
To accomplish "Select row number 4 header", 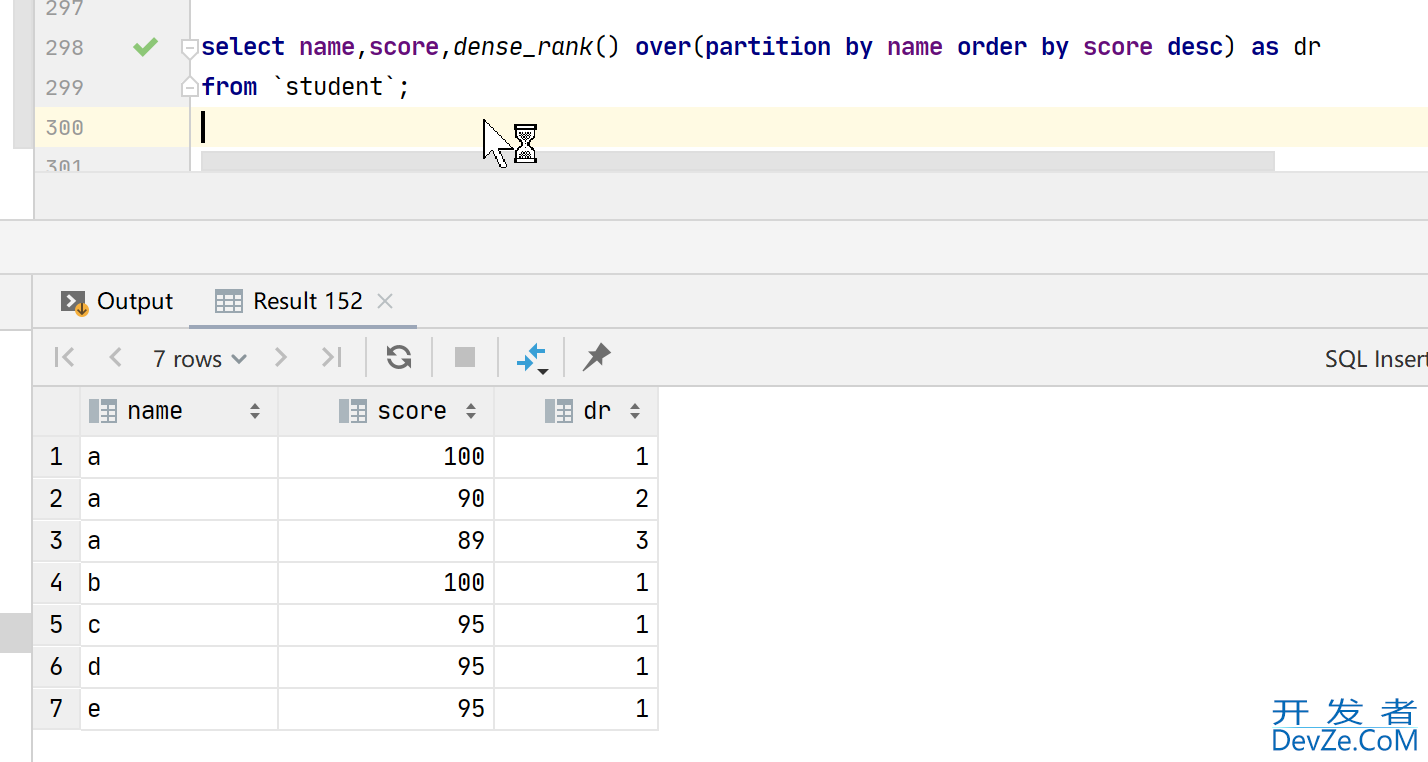I will [x=56, y=583].
